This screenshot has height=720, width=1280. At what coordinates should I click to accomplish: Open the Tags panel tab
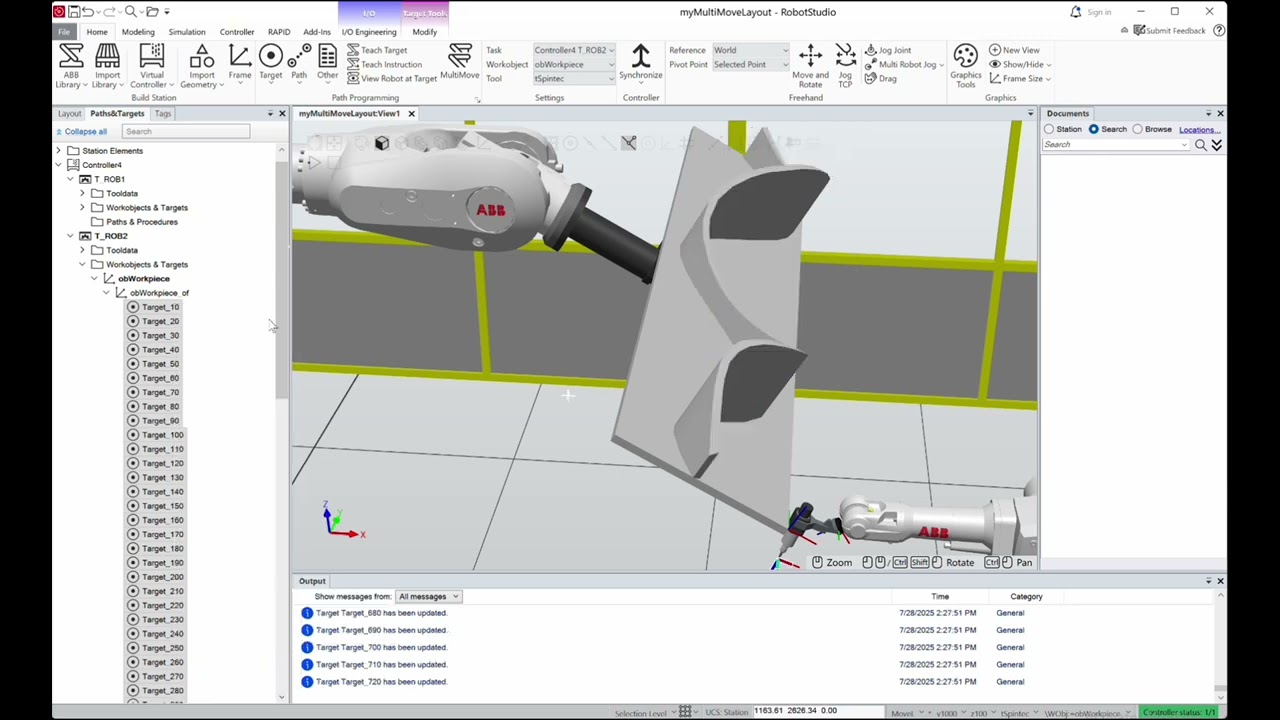[x=163, y=114]
